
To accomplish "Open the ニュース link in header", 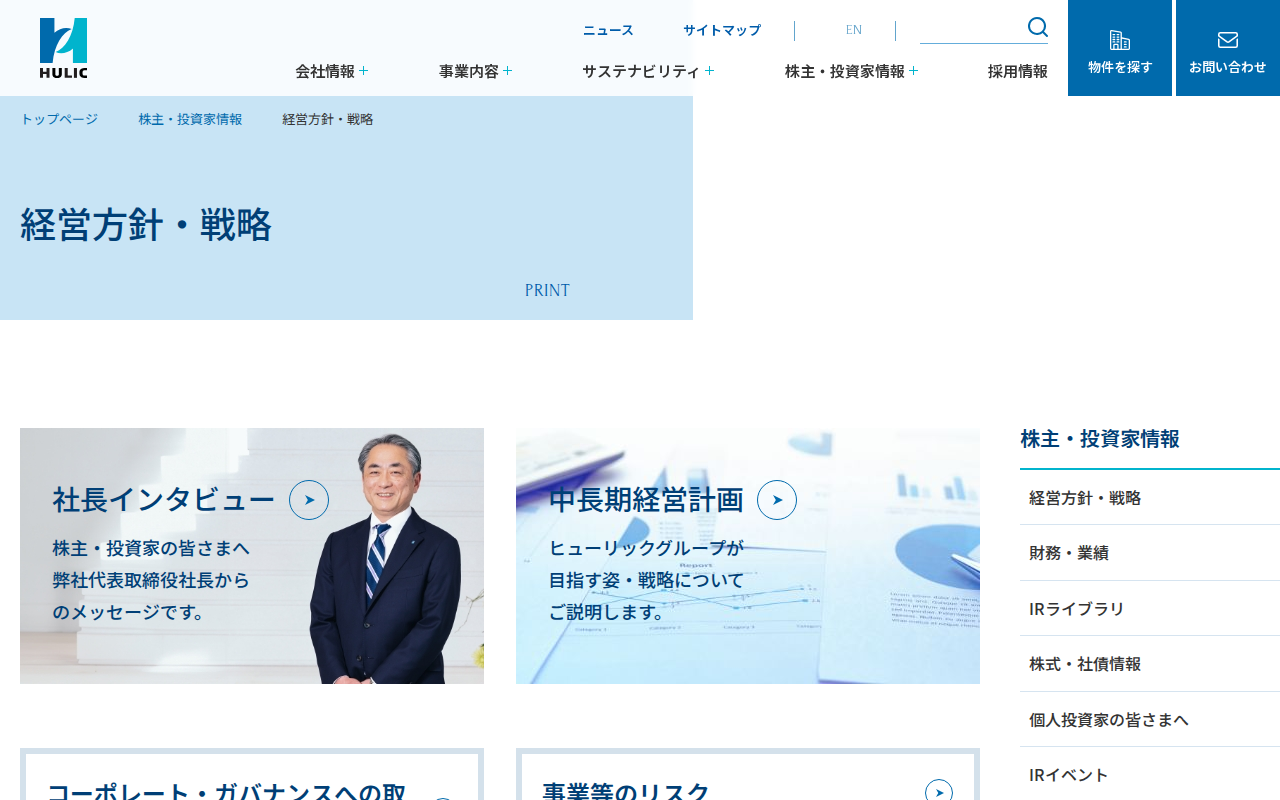I will pos(608,30).
